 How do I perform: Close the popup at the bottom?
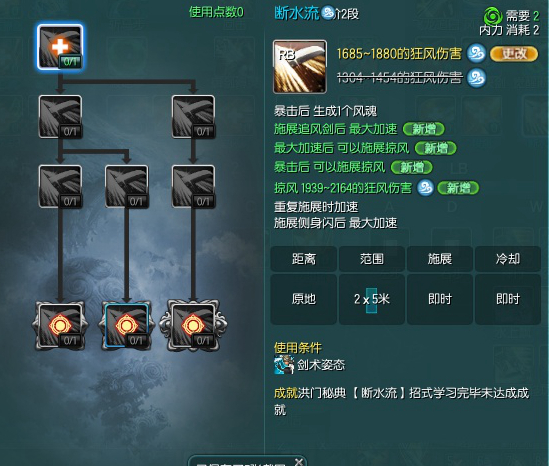(299, 461)
